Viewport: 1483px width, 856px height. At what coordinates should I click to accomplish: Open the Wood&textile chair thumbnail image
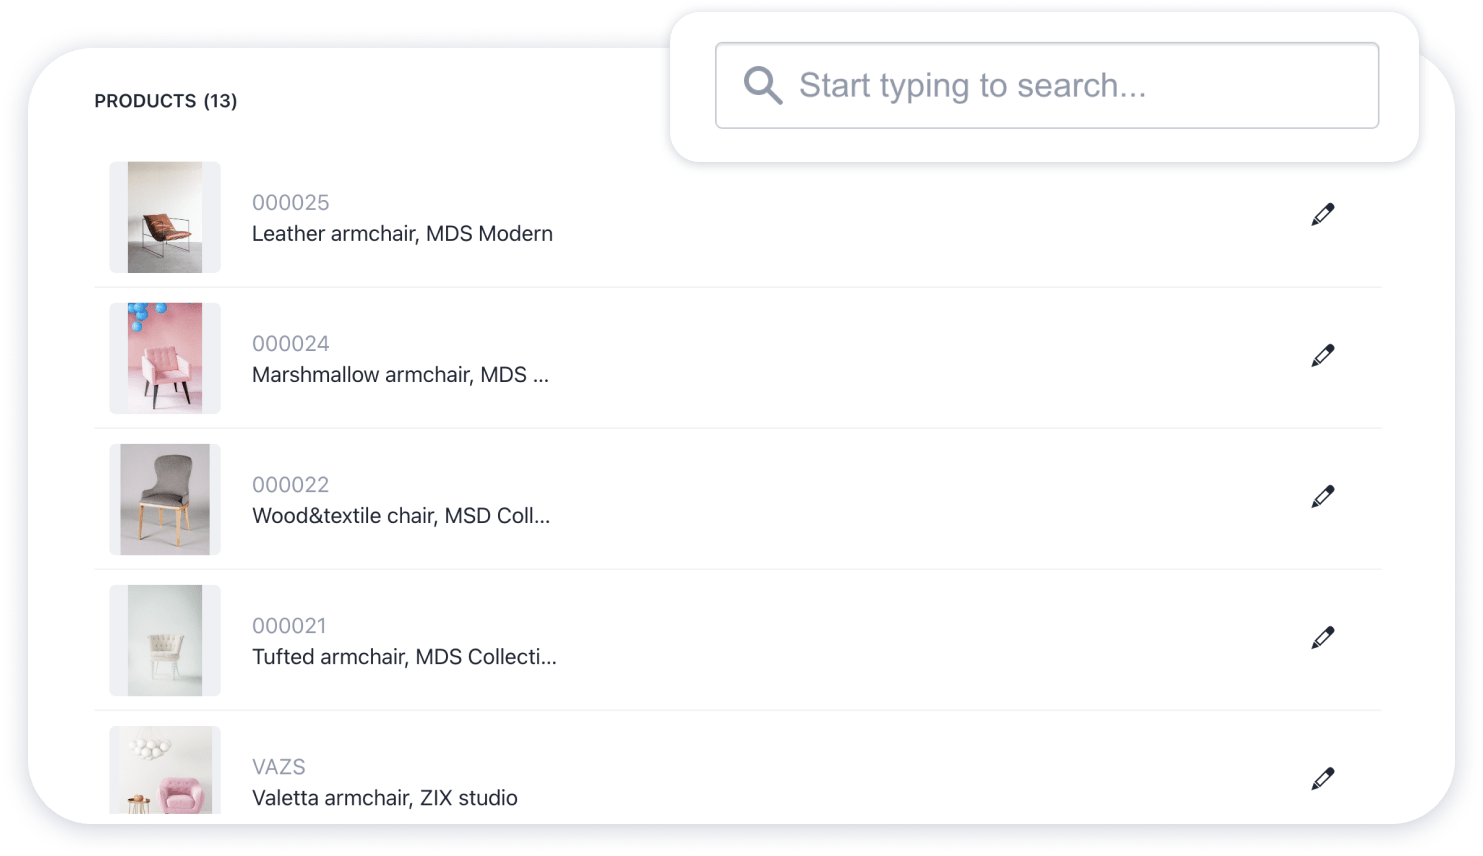(165, 499)
